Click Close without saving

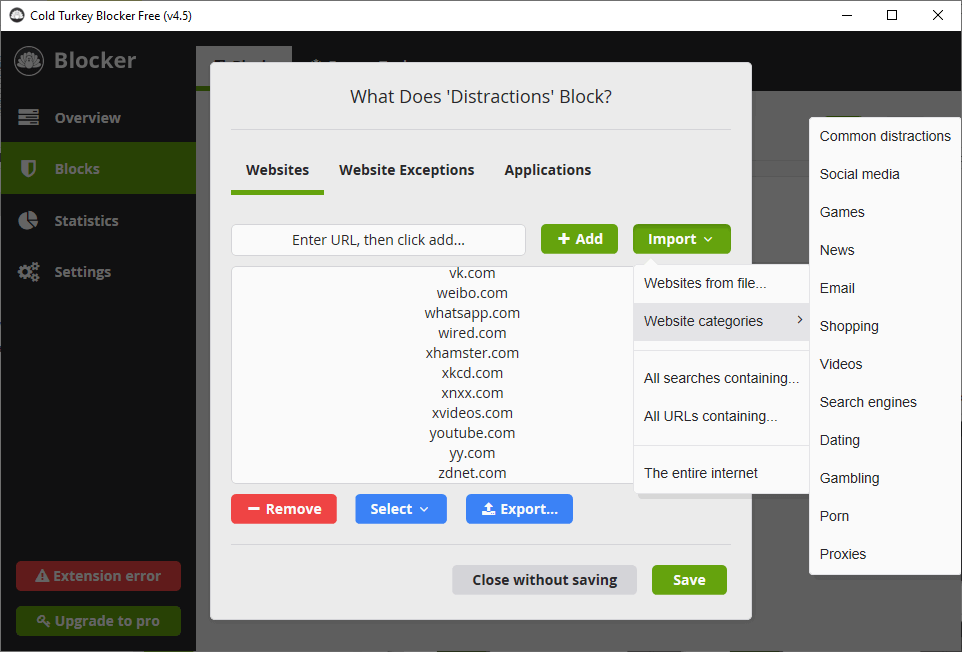click(x=544, y=580)
